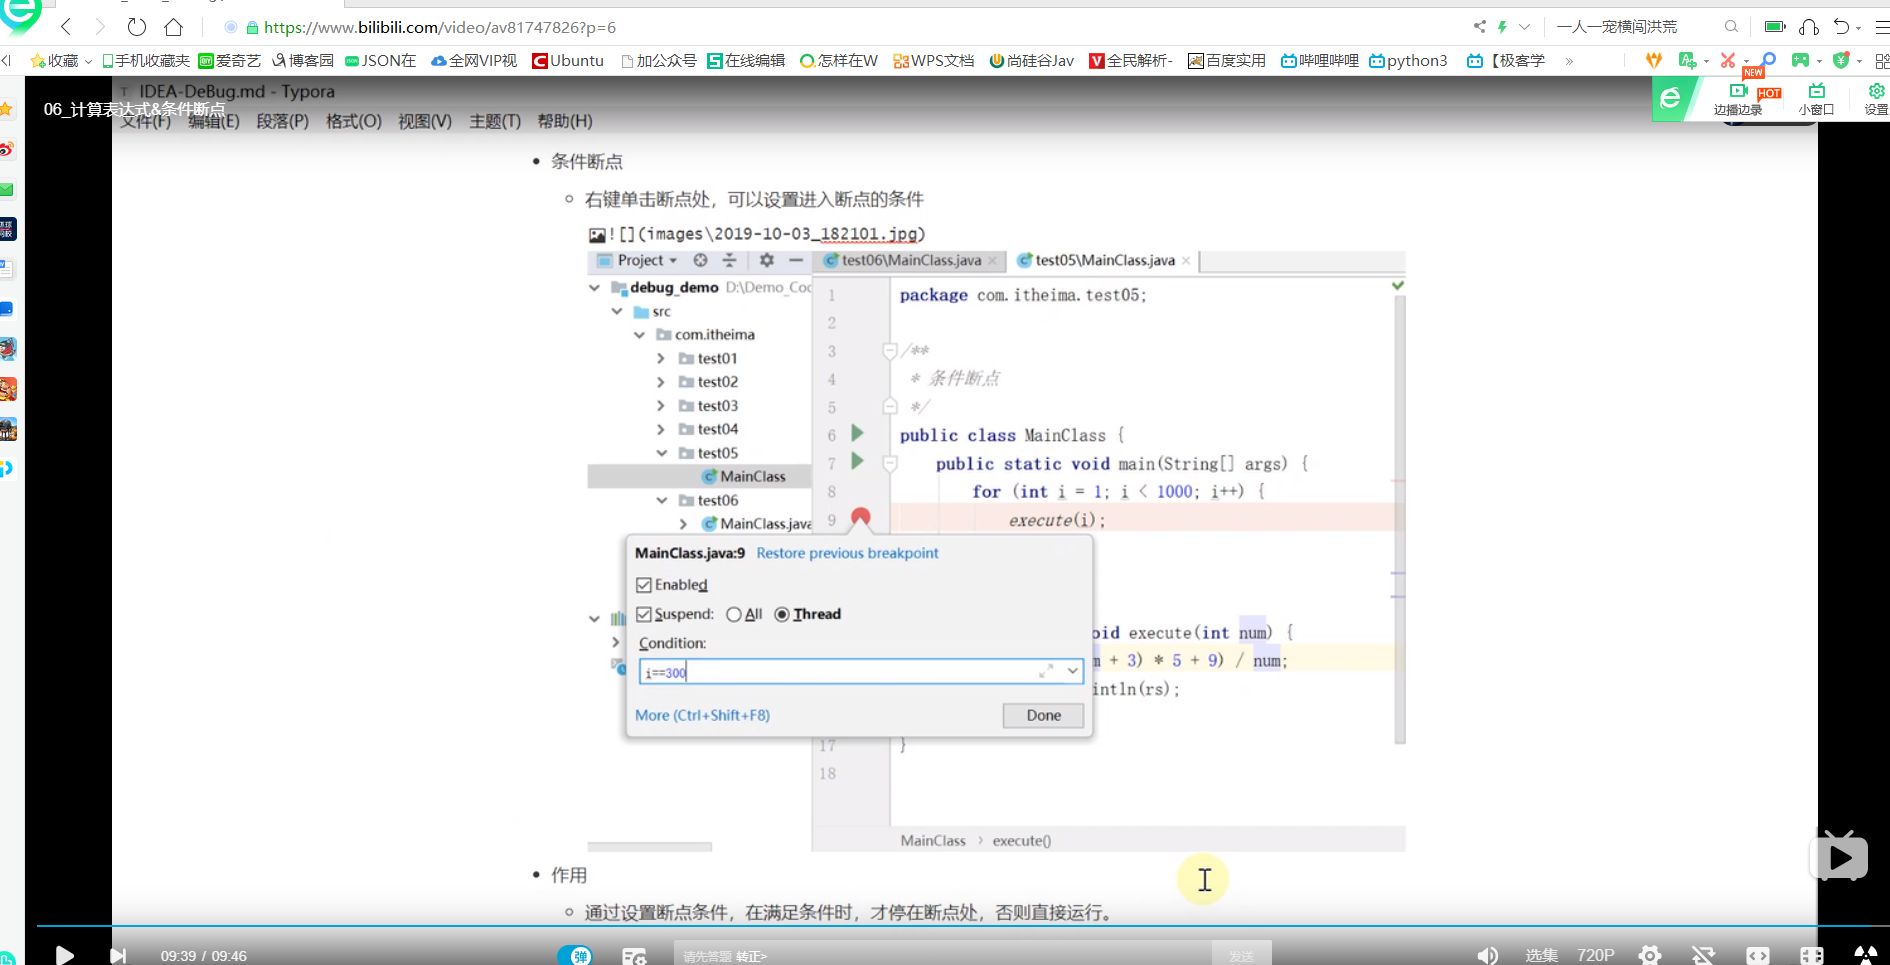Expand the test03 folder
The height and width of the screenshot is (965, 1890).
click(x=661, y=406)
